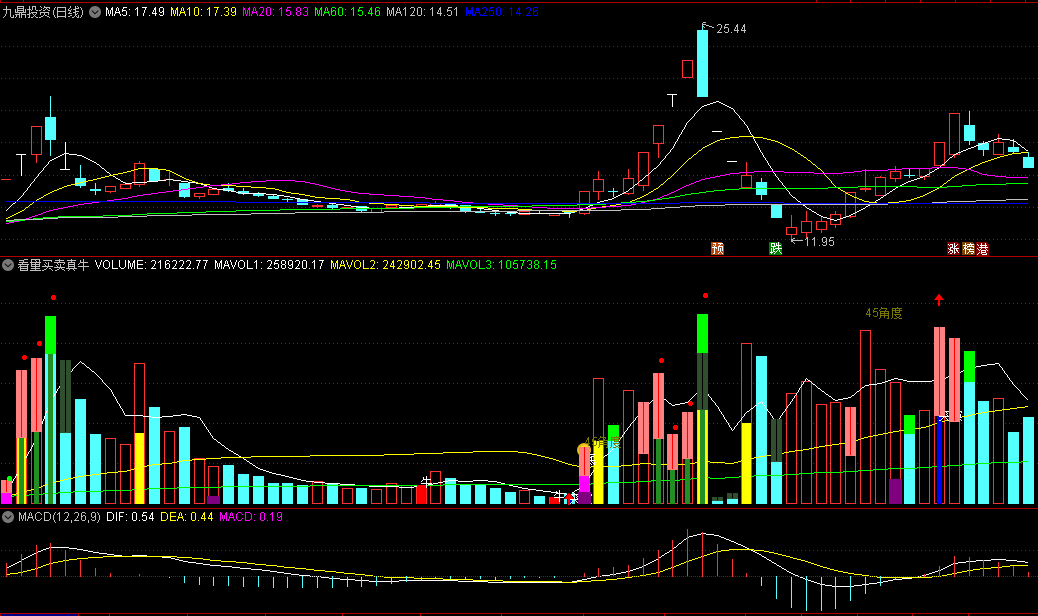
Task: Click the MAVOL2: 242902.45 label
Action: pos(385,265)
